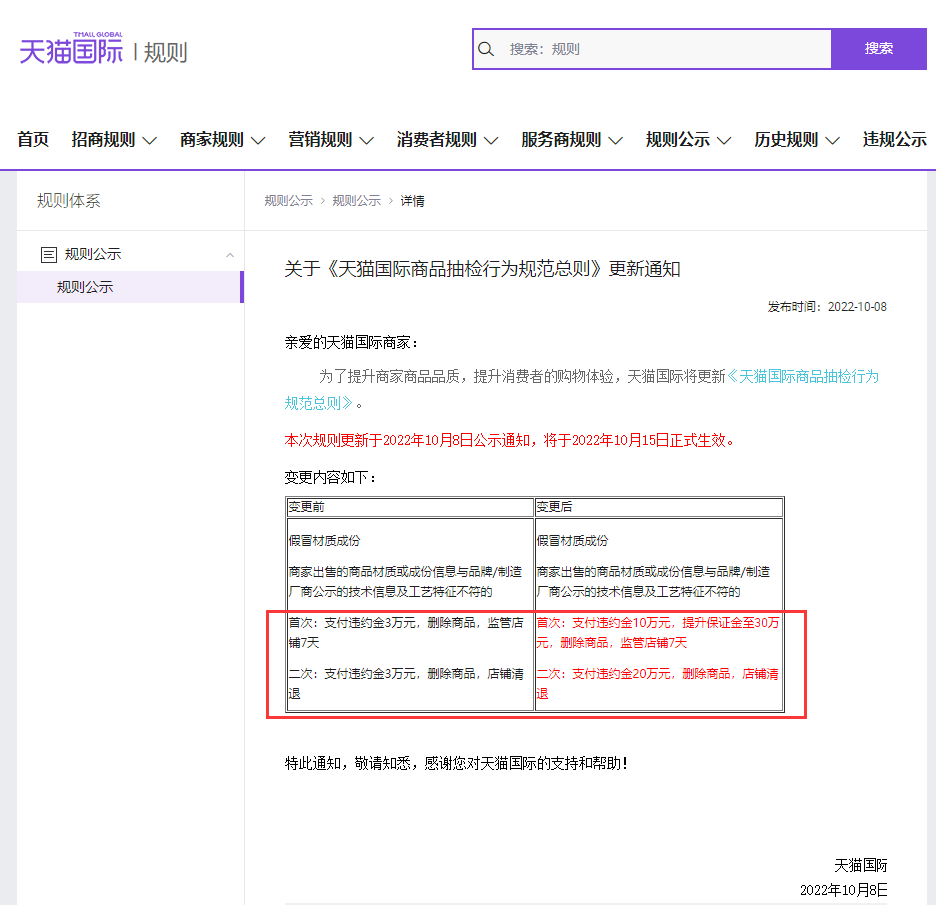Click the red 二次：支付违约金20万元 text
Screen dimensions: 936x905
[658, 684]
